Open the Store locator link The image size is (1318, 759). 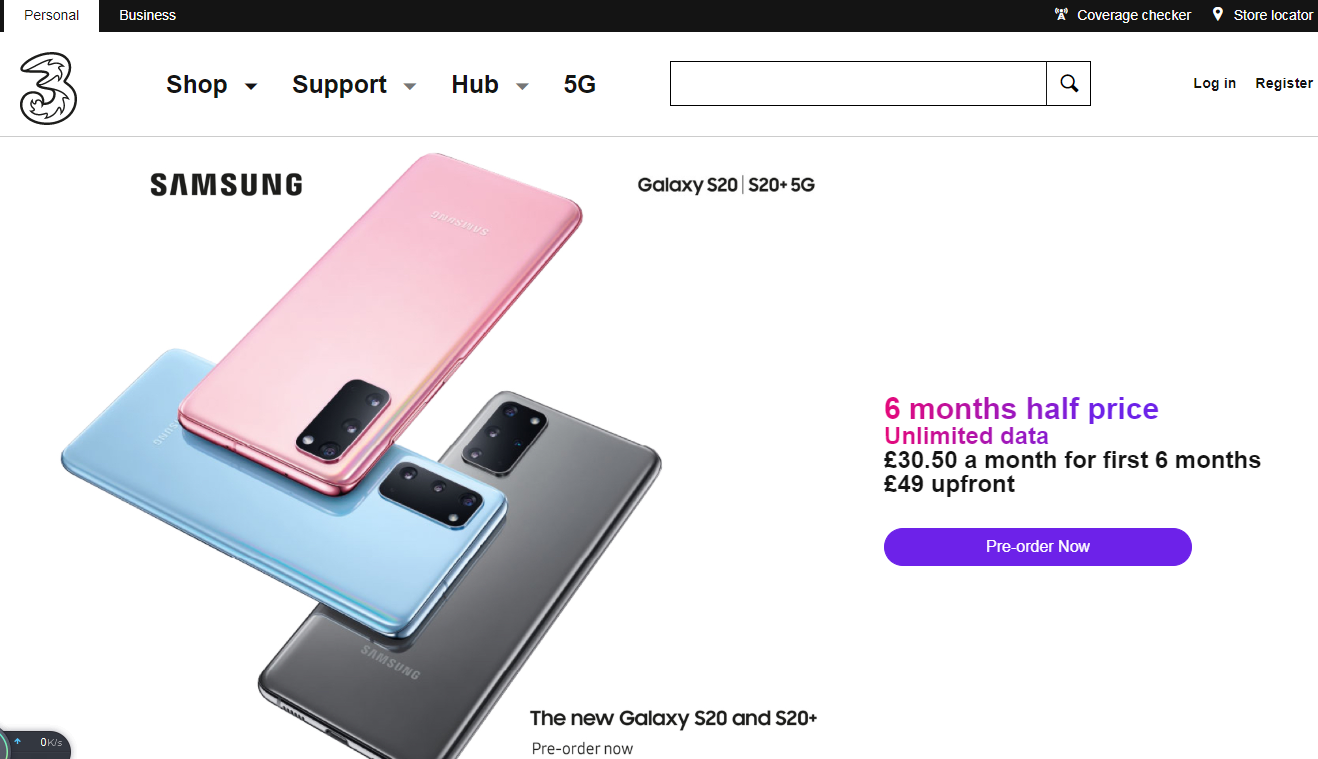(x=1273, y=15)
